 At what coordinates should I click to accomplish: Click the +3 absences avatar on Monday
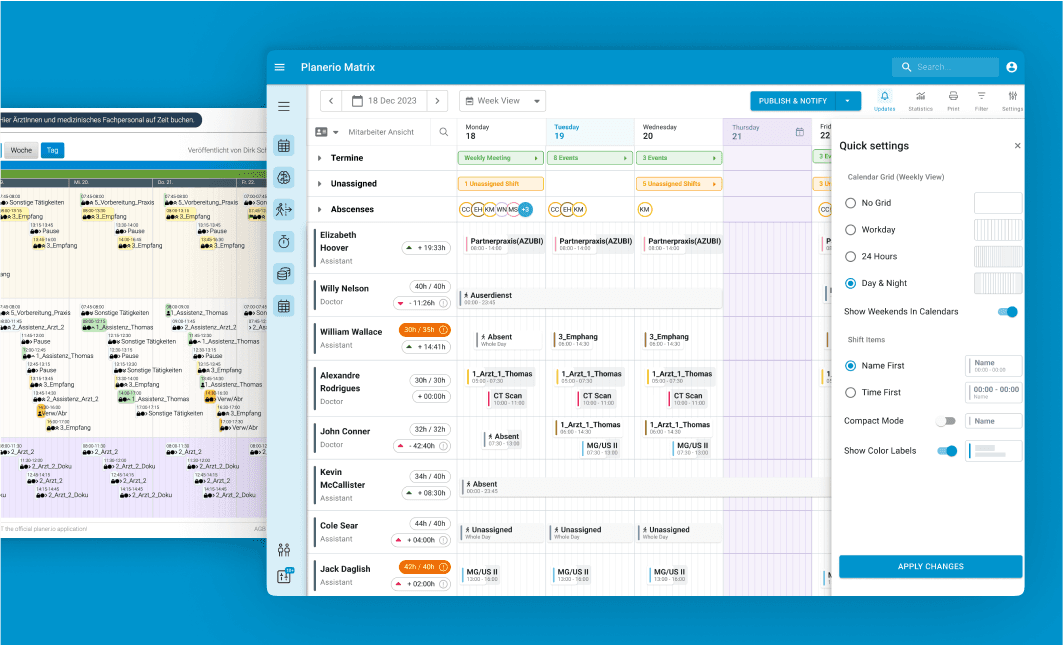click(x=525, y=210)
